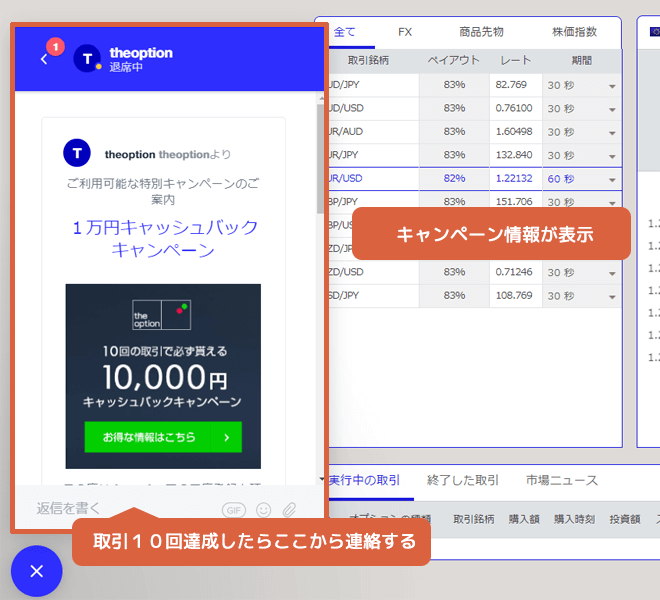
Task: Click the レート column header
Action: pyautogui.click(x=516, y=61)
